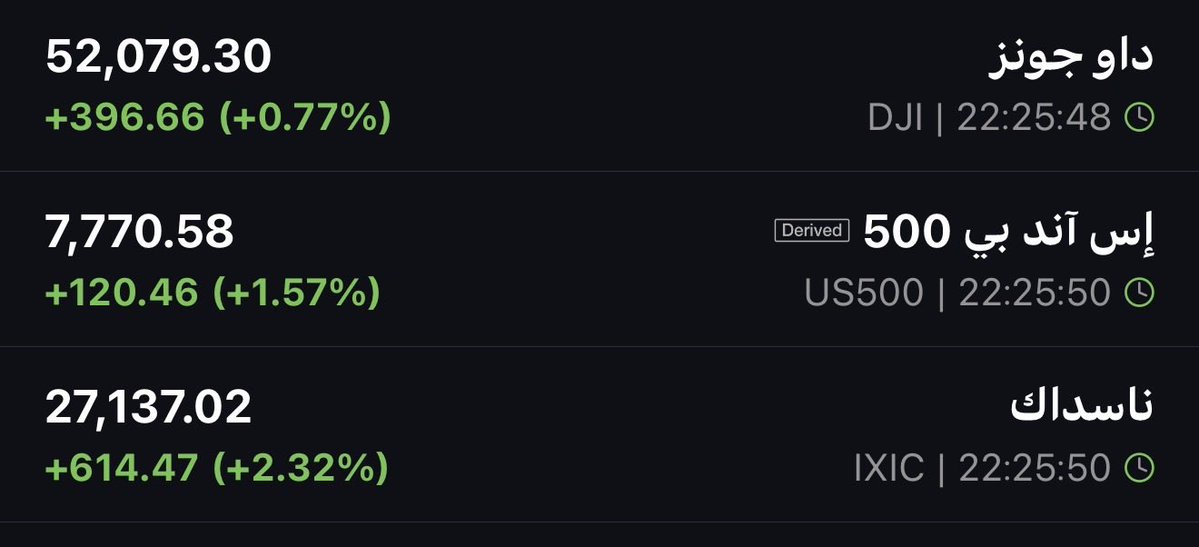Select the Nasdaq price 27,137.02
1199x547 pixels.
[x=148, y=408]
